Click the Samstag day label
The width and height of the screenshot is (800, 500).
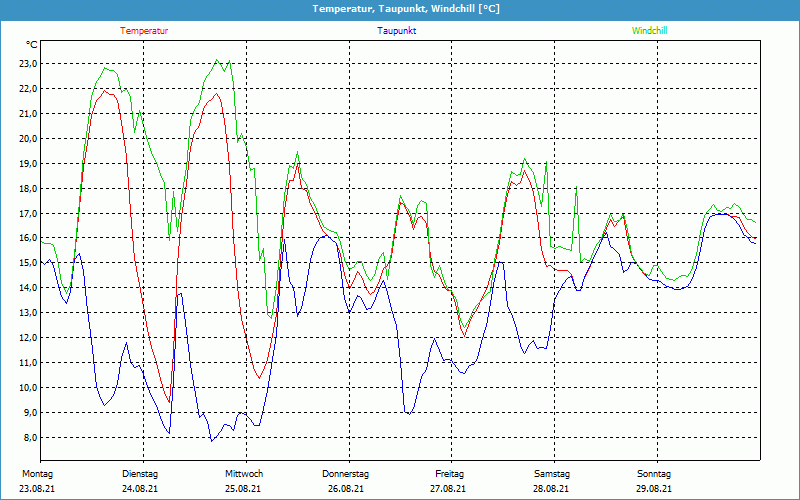pyautogui.click(x=552, y=474)
